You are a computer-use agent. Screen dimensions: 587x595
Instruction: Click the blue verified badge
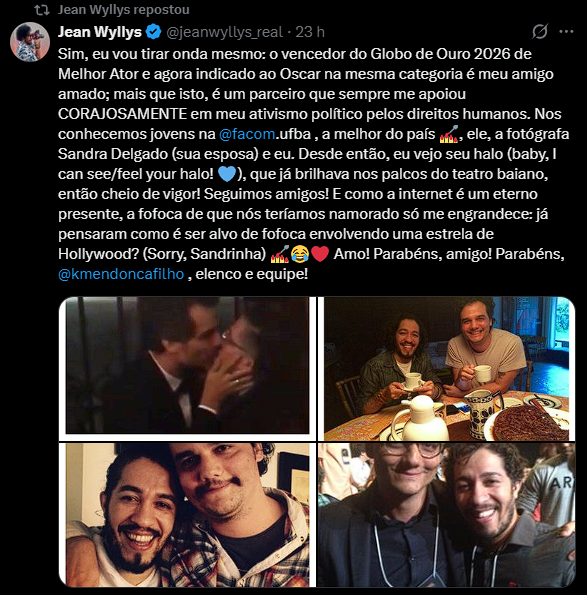pos(153,32)
